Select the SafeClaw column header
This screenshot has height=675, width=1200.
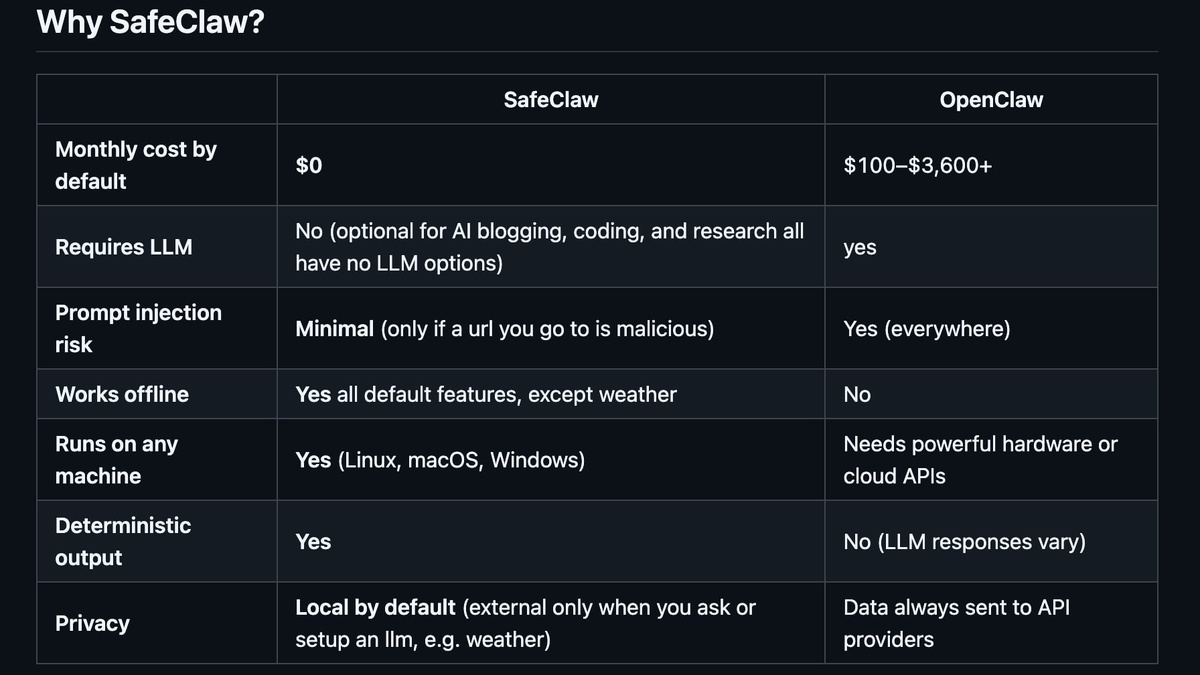click(x=551, y=99)
